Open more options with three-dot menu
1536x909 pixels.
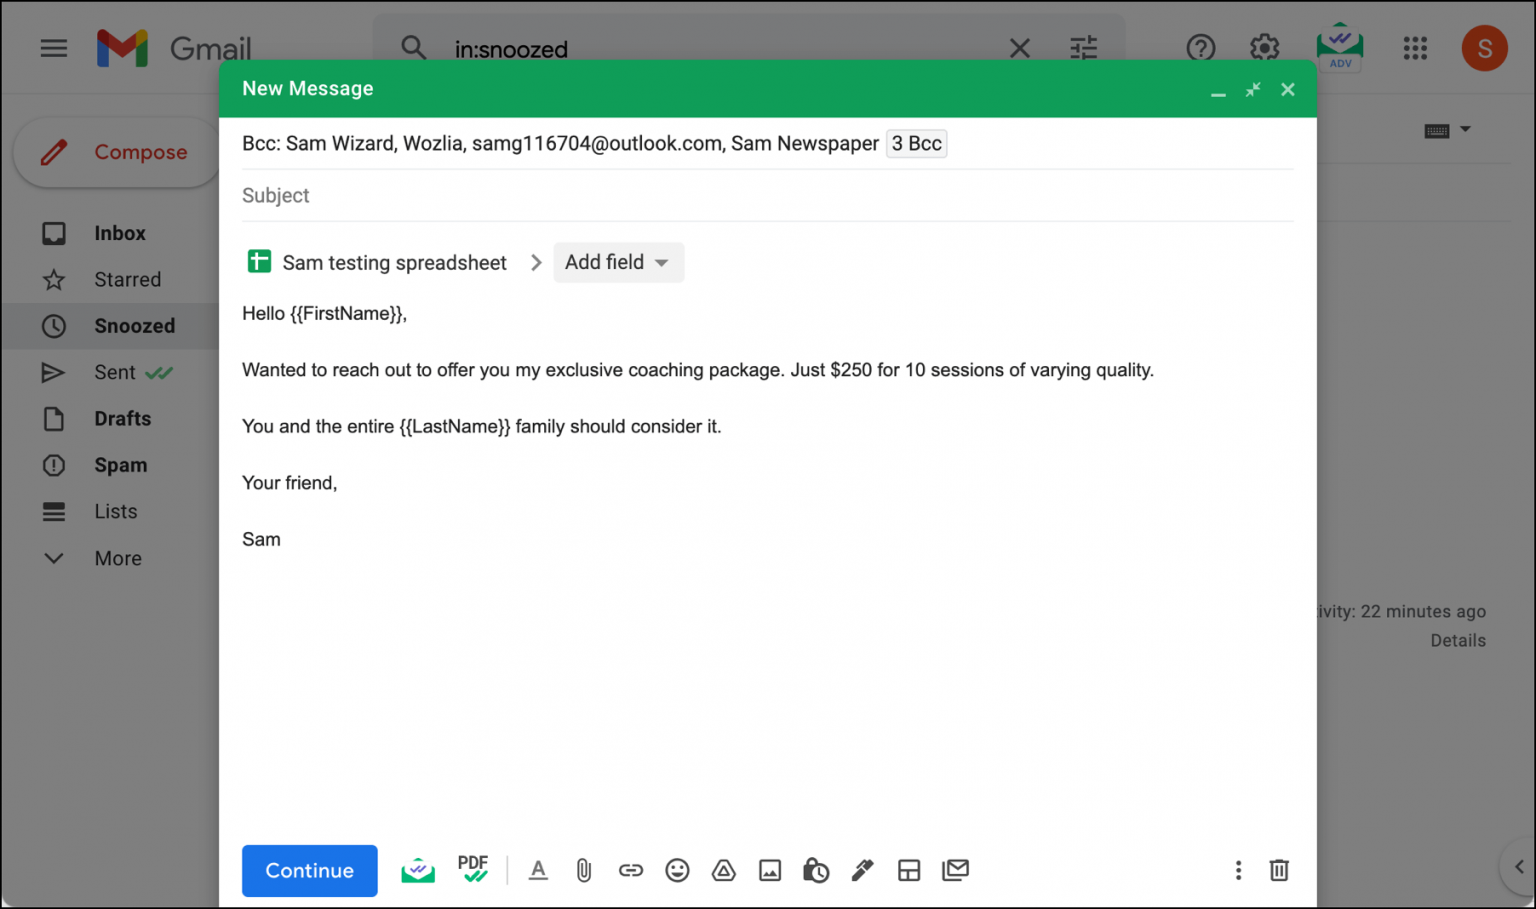click(1238, 870)
